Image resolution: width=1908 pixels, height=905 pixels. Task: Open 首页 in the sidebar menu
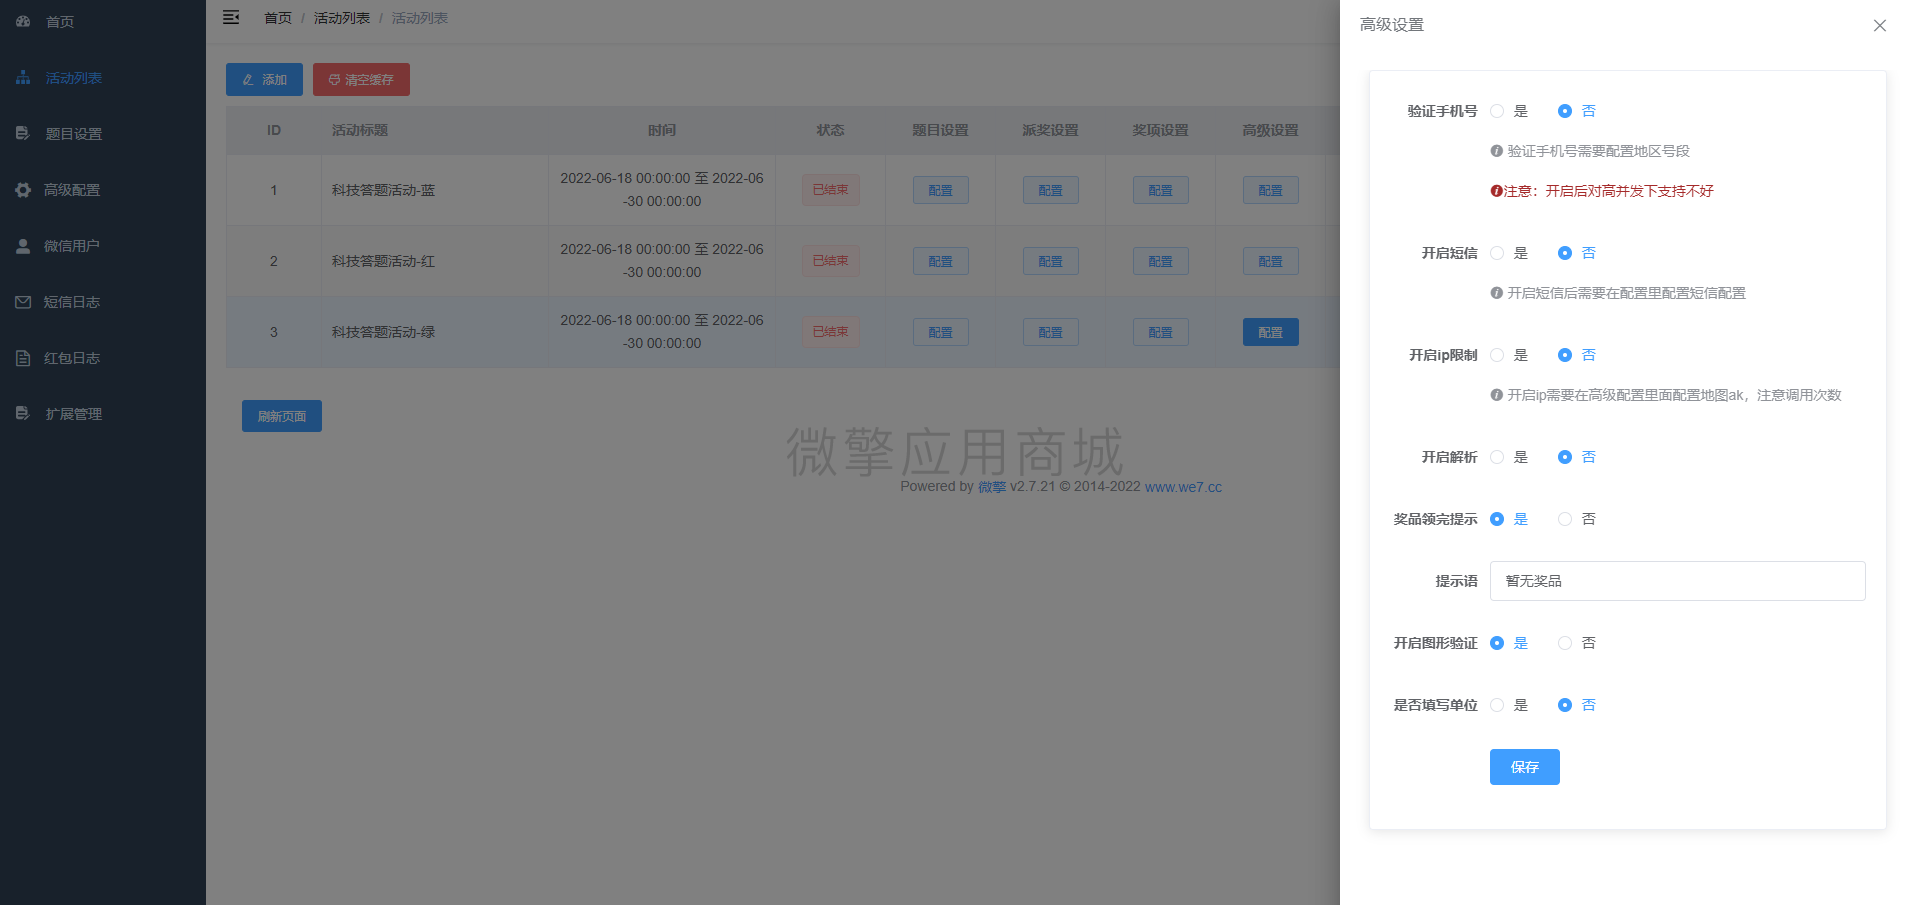tap(103, 21)
